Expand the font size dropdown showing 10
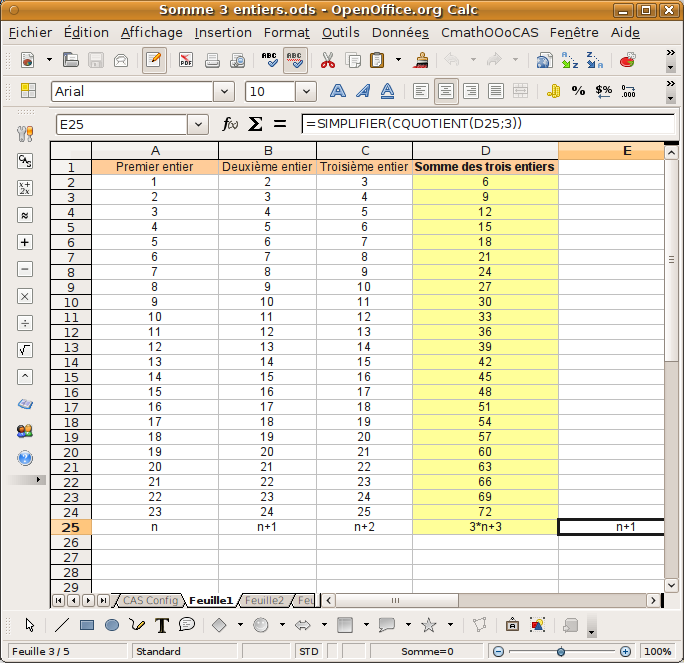The image size is (684, 663). (307, 91)
